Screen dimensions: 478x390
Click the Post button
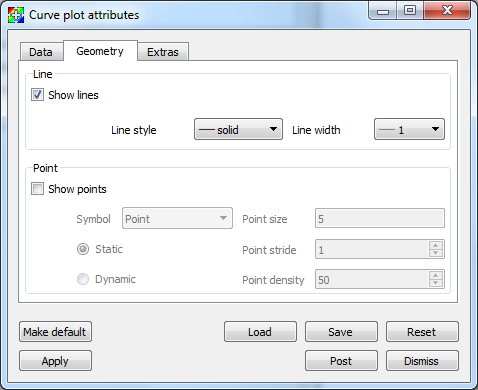(x=341, y=361)
